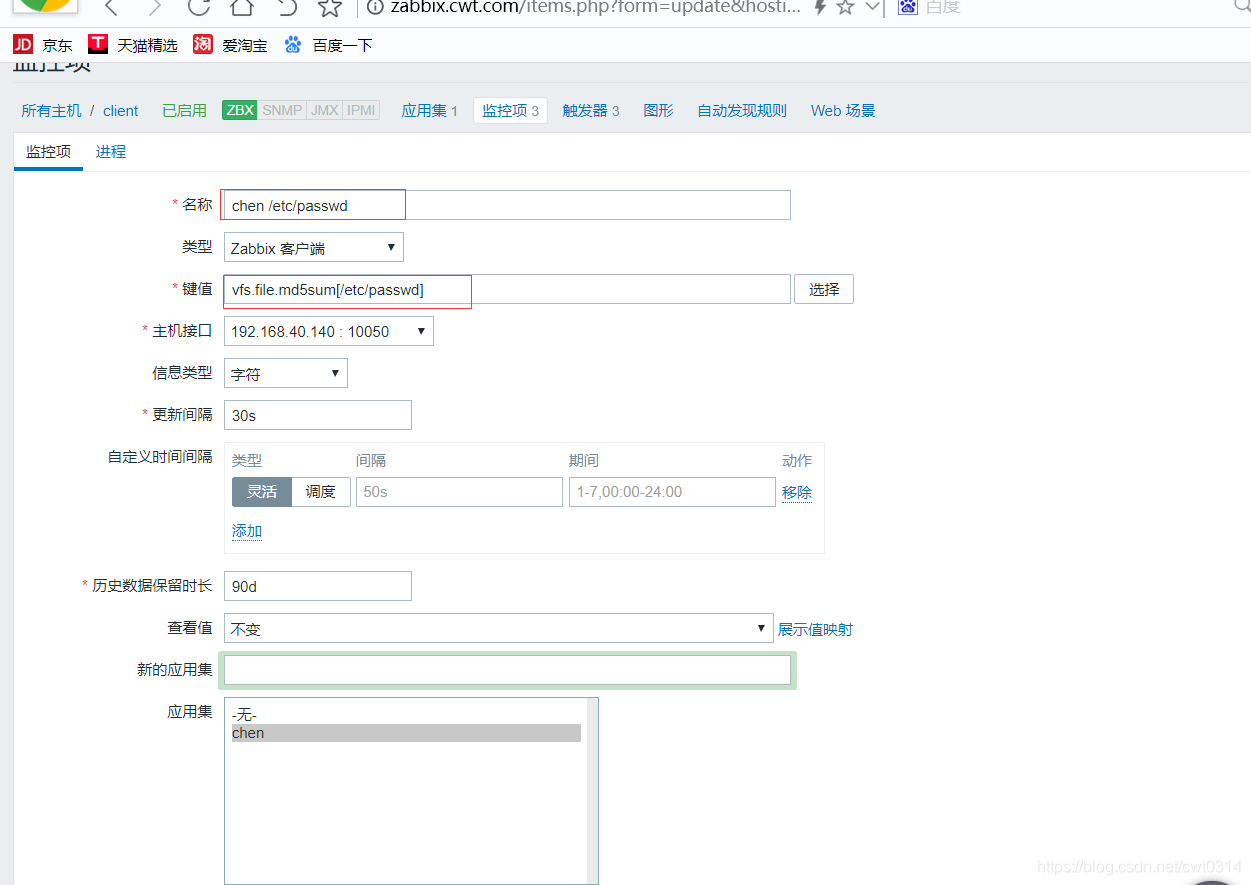Click the browser forward arrow
Image resolution: width=1251 pixels, height=885 pixels.
pos(154,8)
